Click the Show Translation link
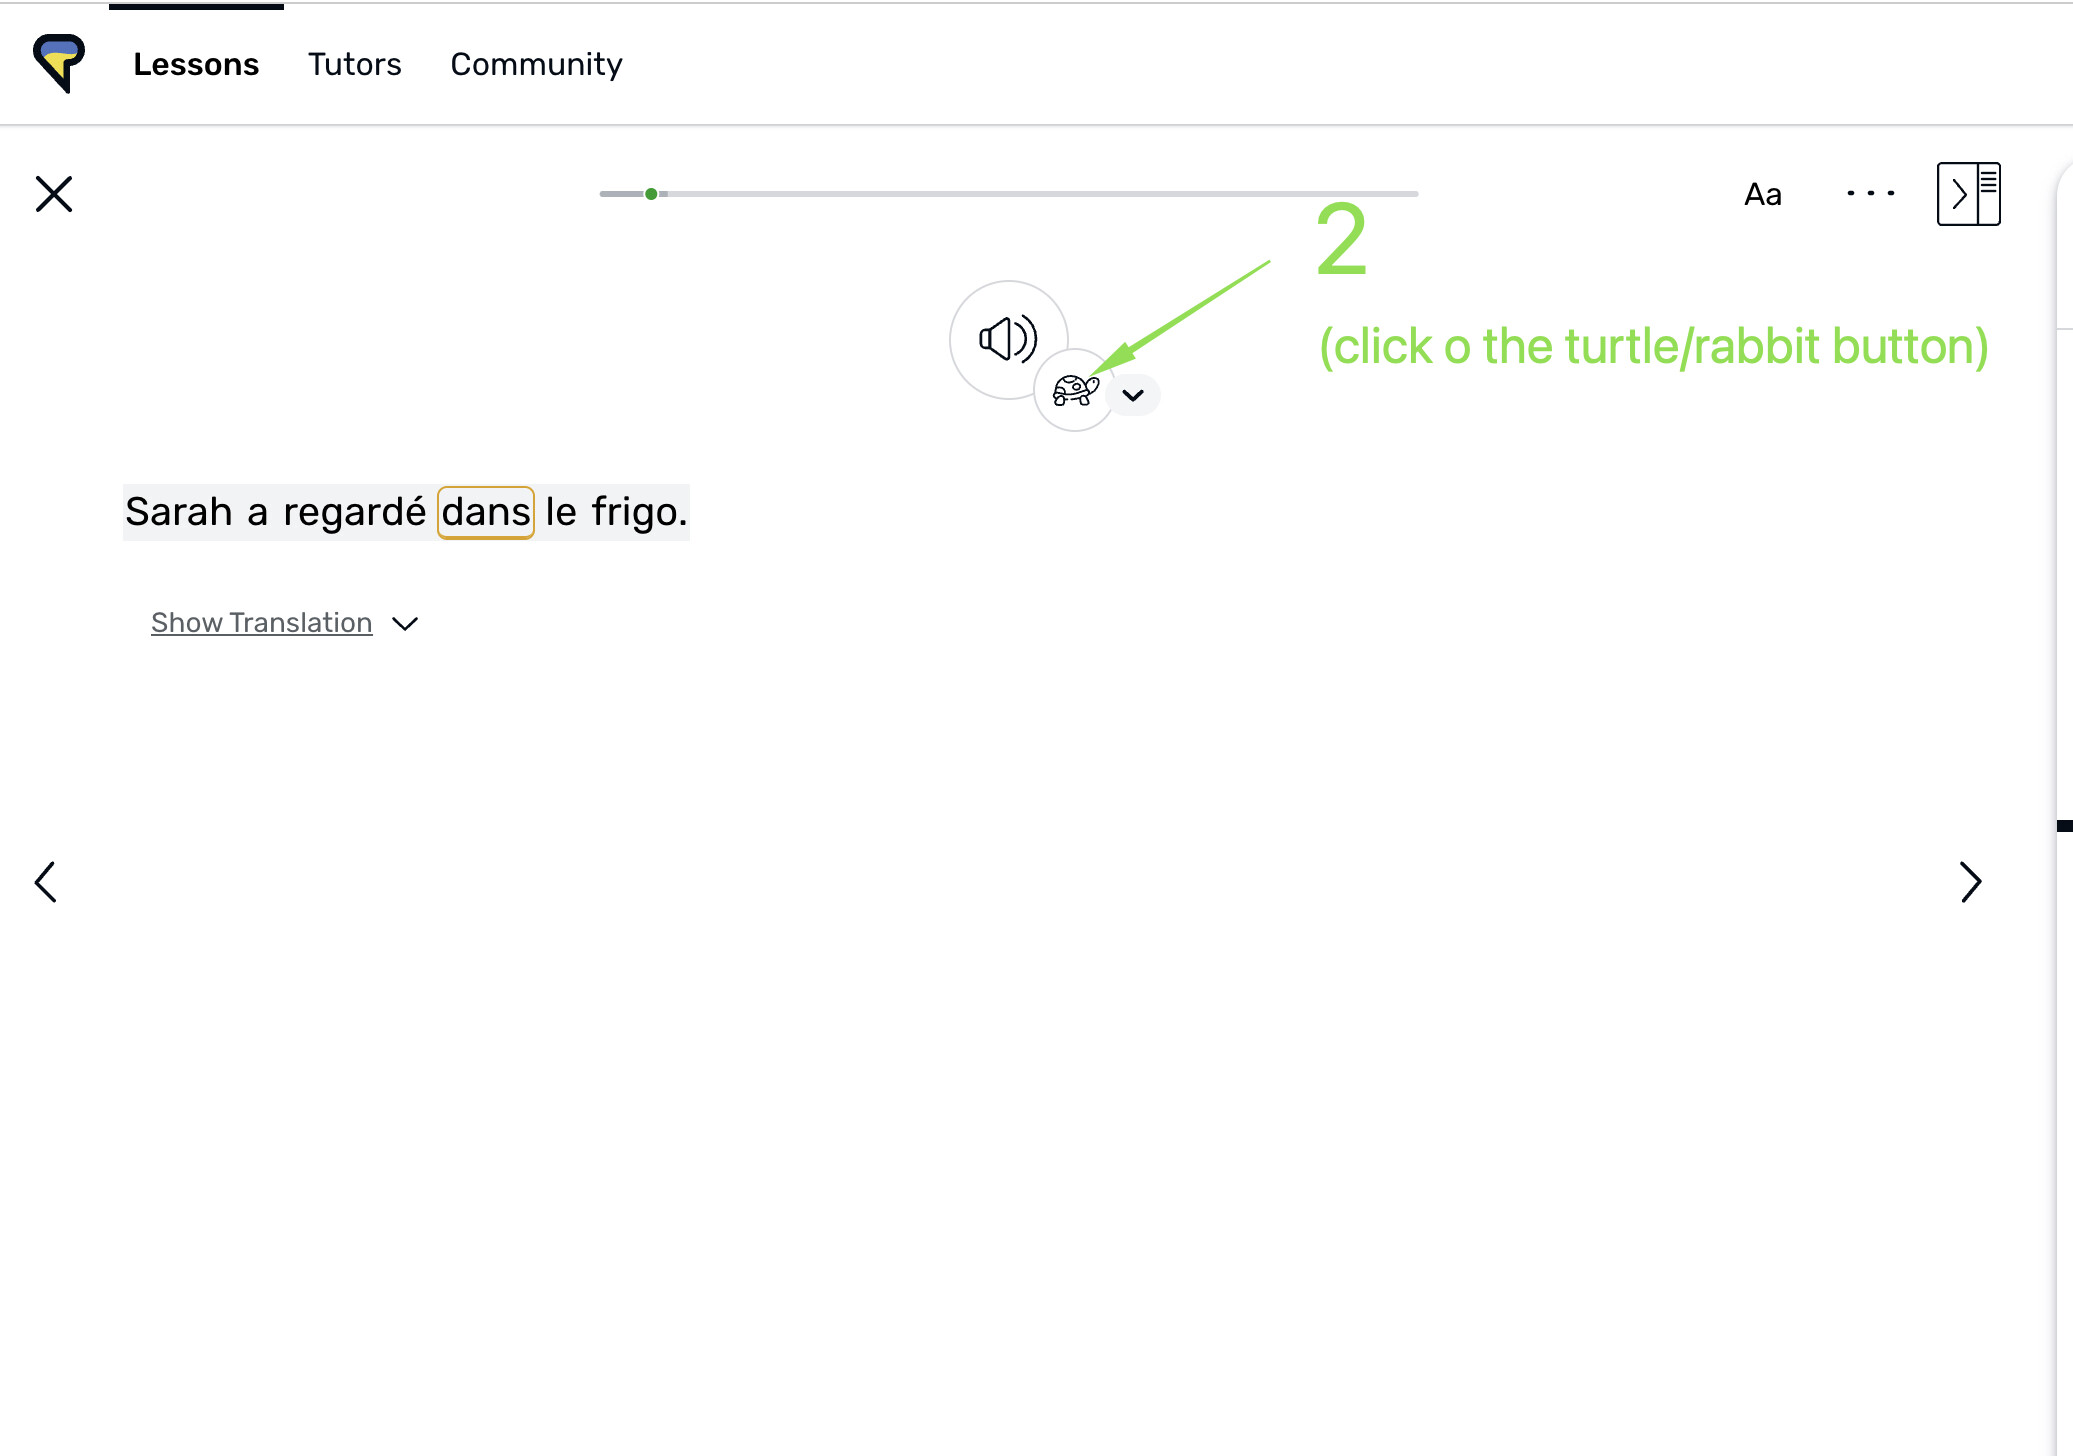2073x1456 pixels. click(x=261, y=623)
